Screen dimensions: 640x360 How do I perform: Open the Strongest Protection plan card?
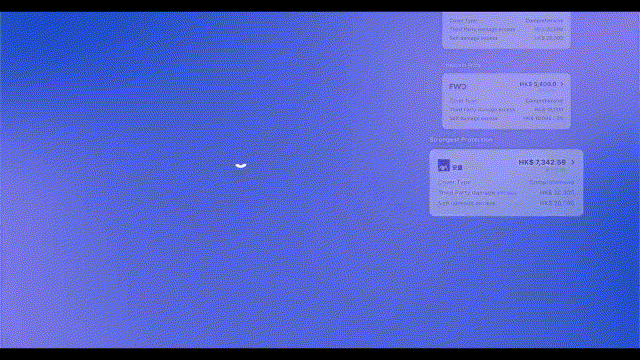coord(506,182)
